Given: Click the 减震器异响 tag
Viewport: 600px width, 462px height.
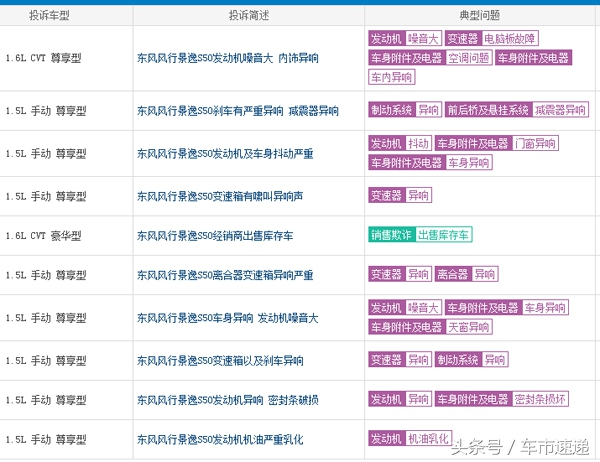Looking at the screenshot, I should pyautogui.click(x=560, y=110).
